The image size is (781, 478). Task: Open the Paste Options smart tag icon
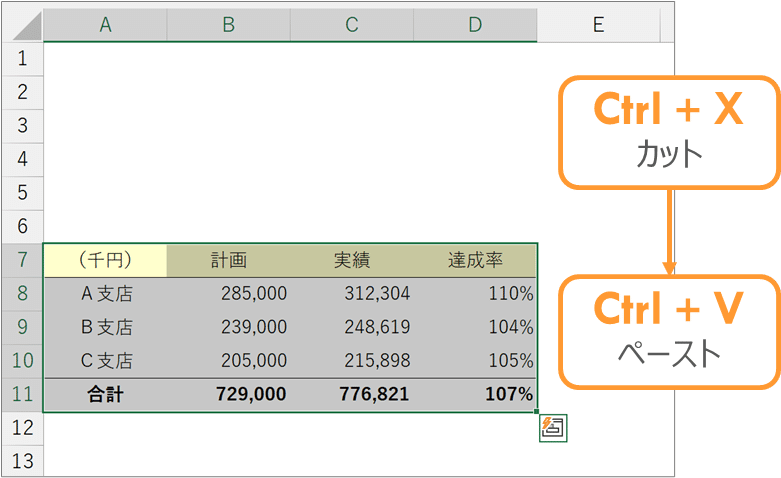pyautogui.click(x=553, y=428)
